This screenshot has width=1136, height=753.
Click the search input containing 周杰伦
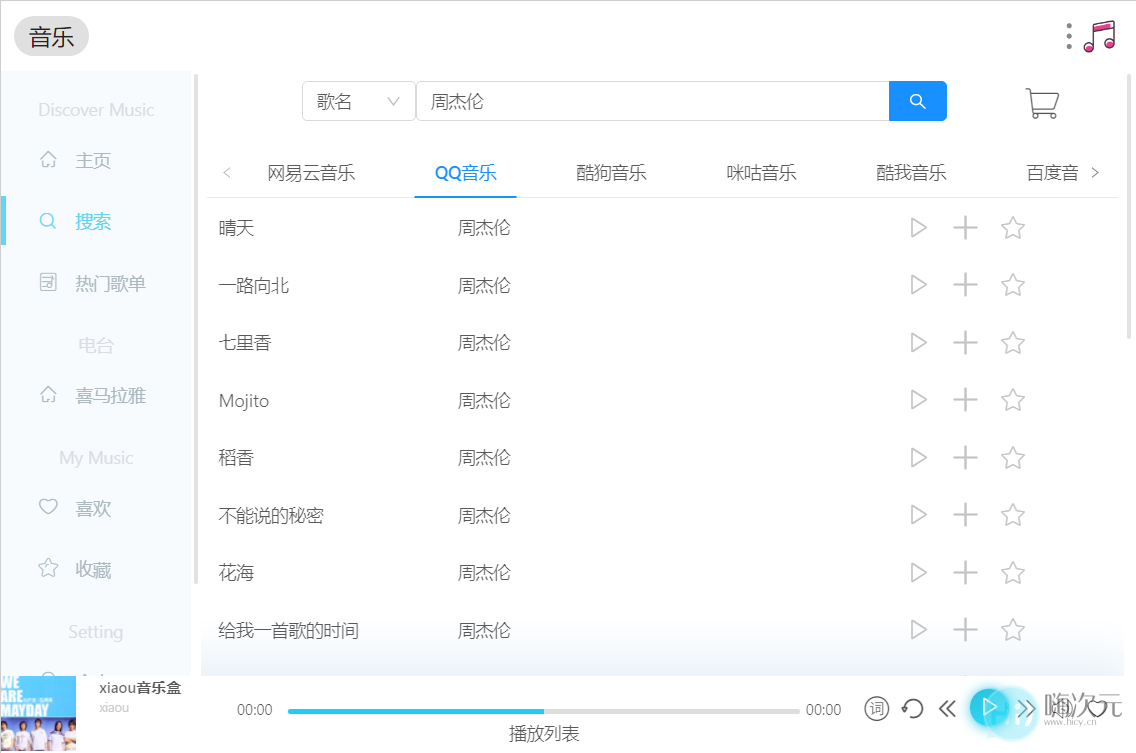click(650, 100)
